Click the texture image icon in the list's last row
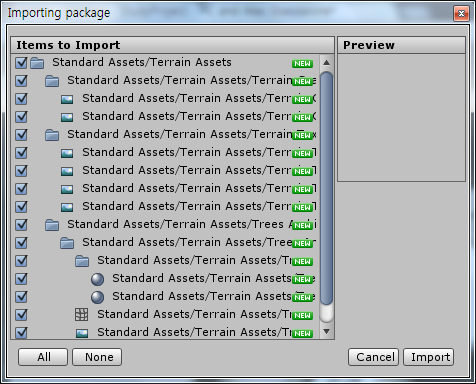Image resolution: width=476 pixels, height=384 pixels. [82, 333]
